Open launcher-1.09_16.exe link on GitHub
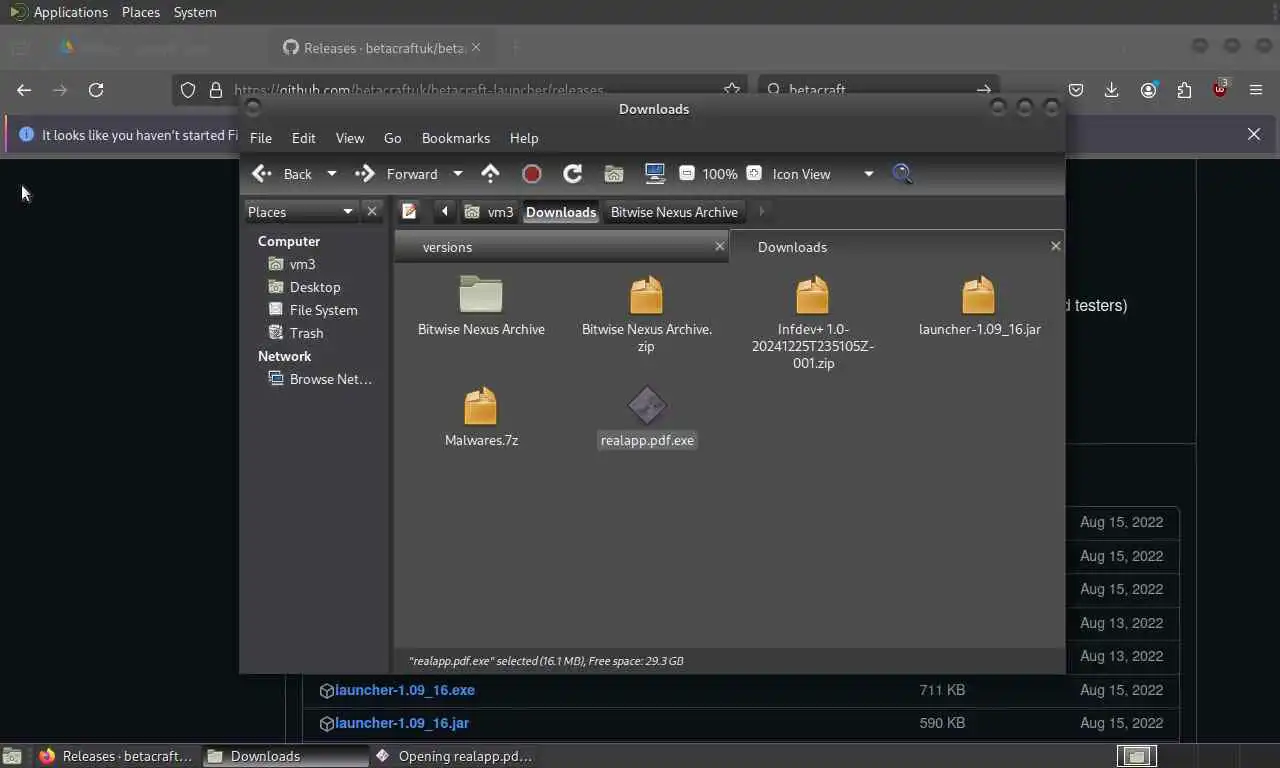This screenshot has height=768, width=1280. click(405, 690)
